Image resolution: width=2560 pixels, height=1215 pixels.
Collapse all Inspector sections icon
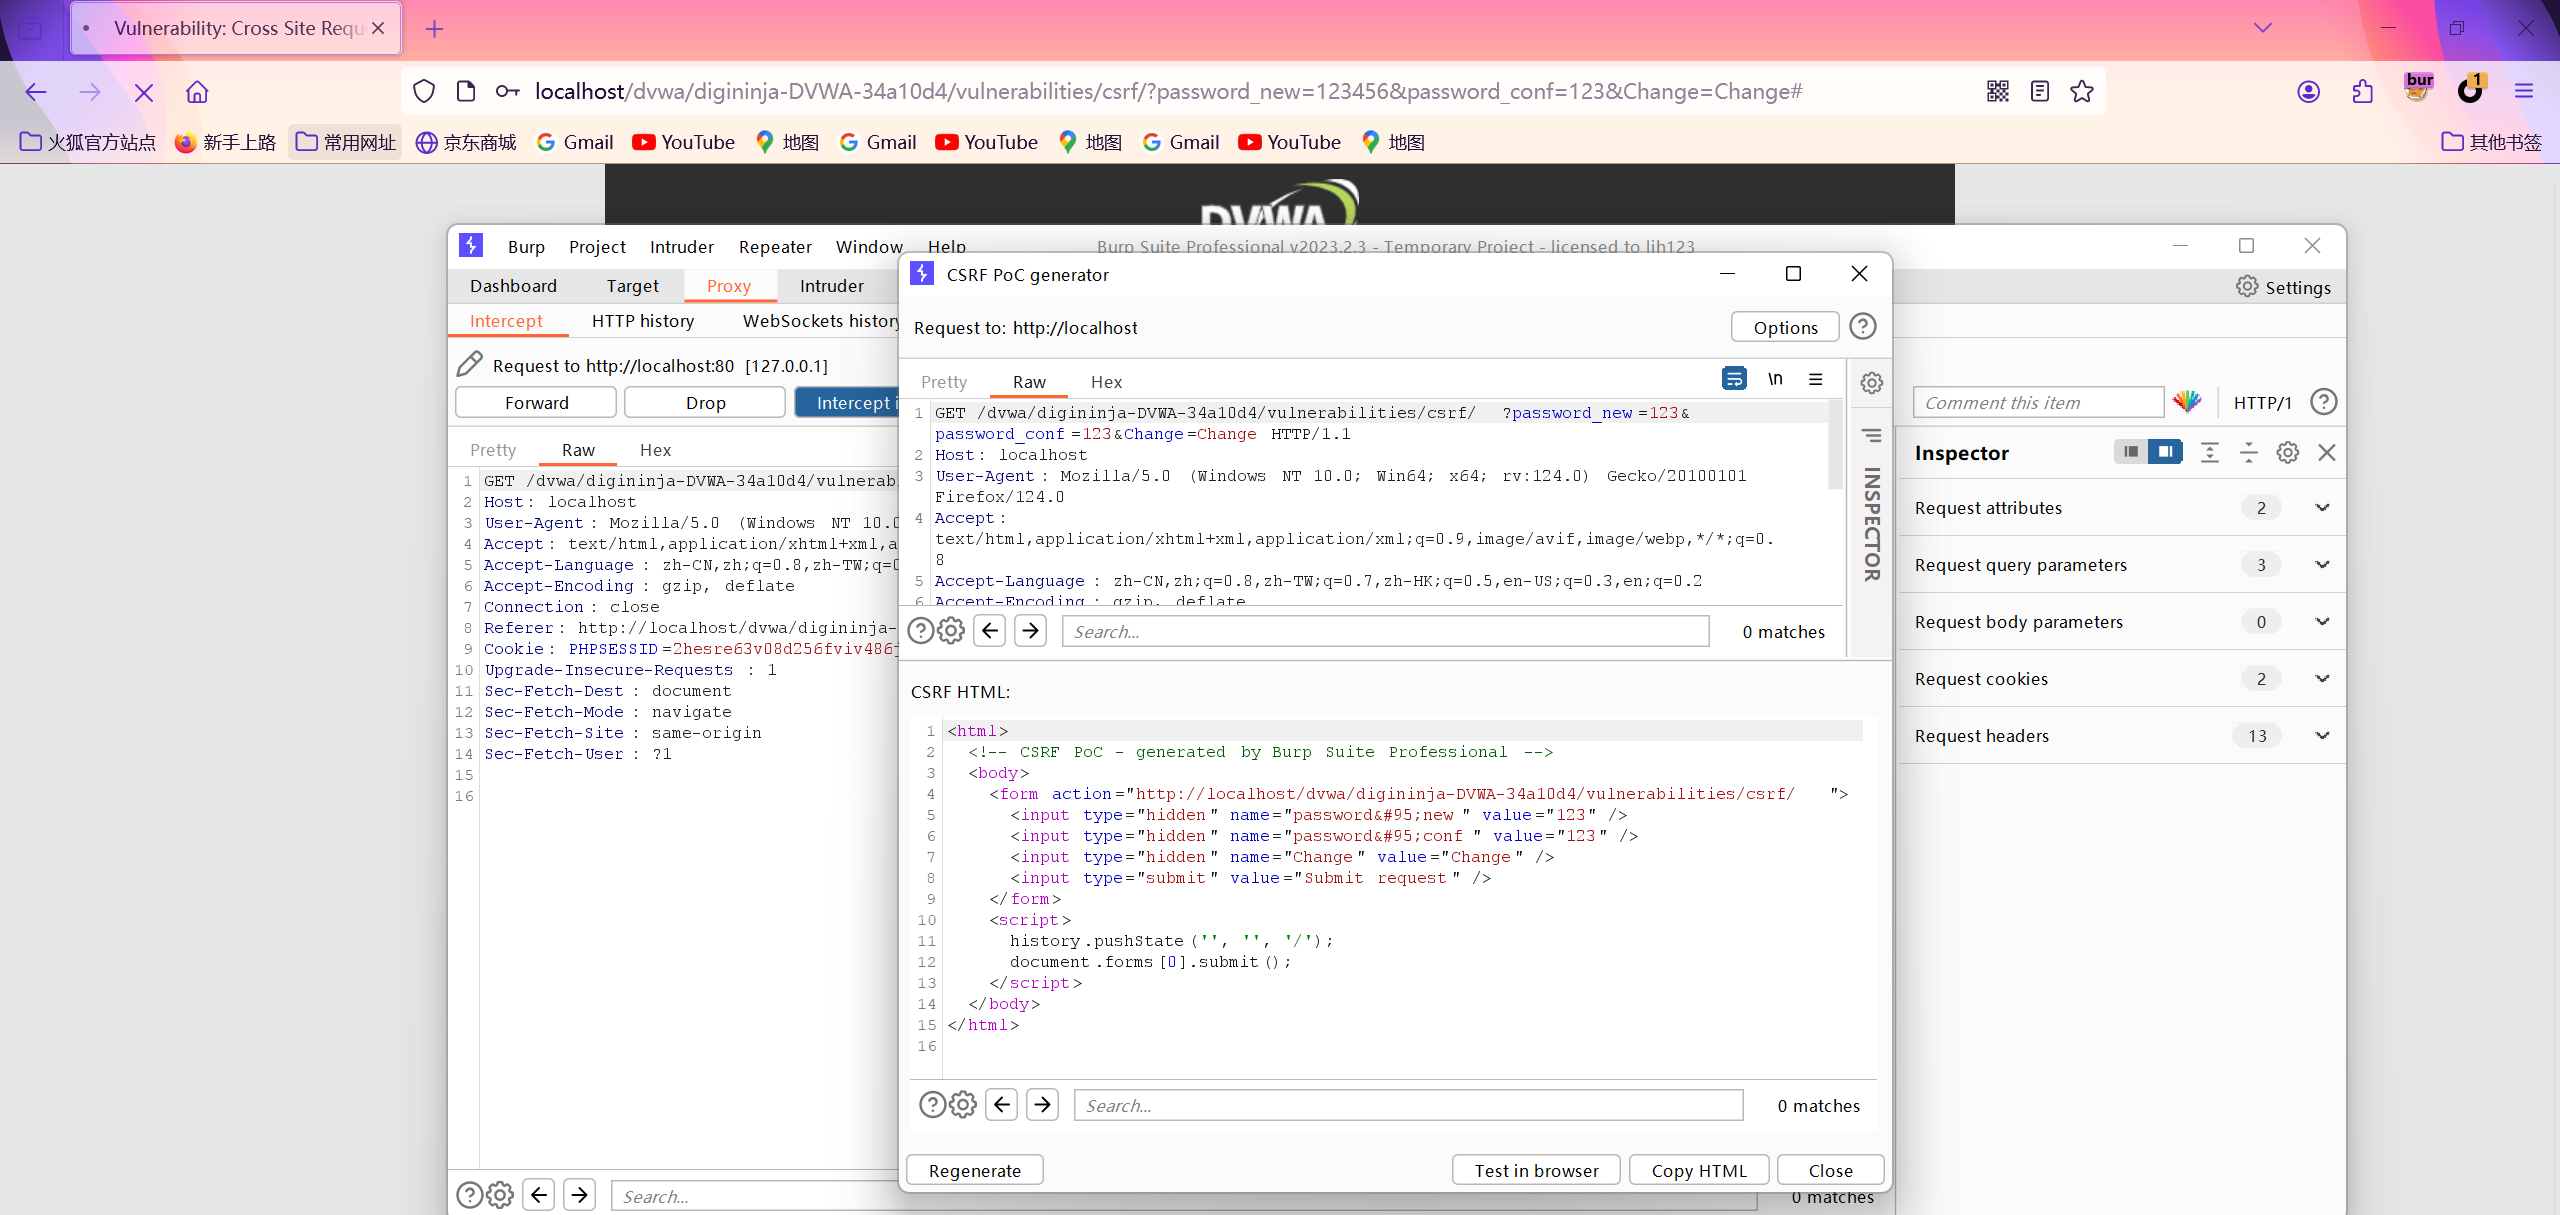coord(2249,452)
